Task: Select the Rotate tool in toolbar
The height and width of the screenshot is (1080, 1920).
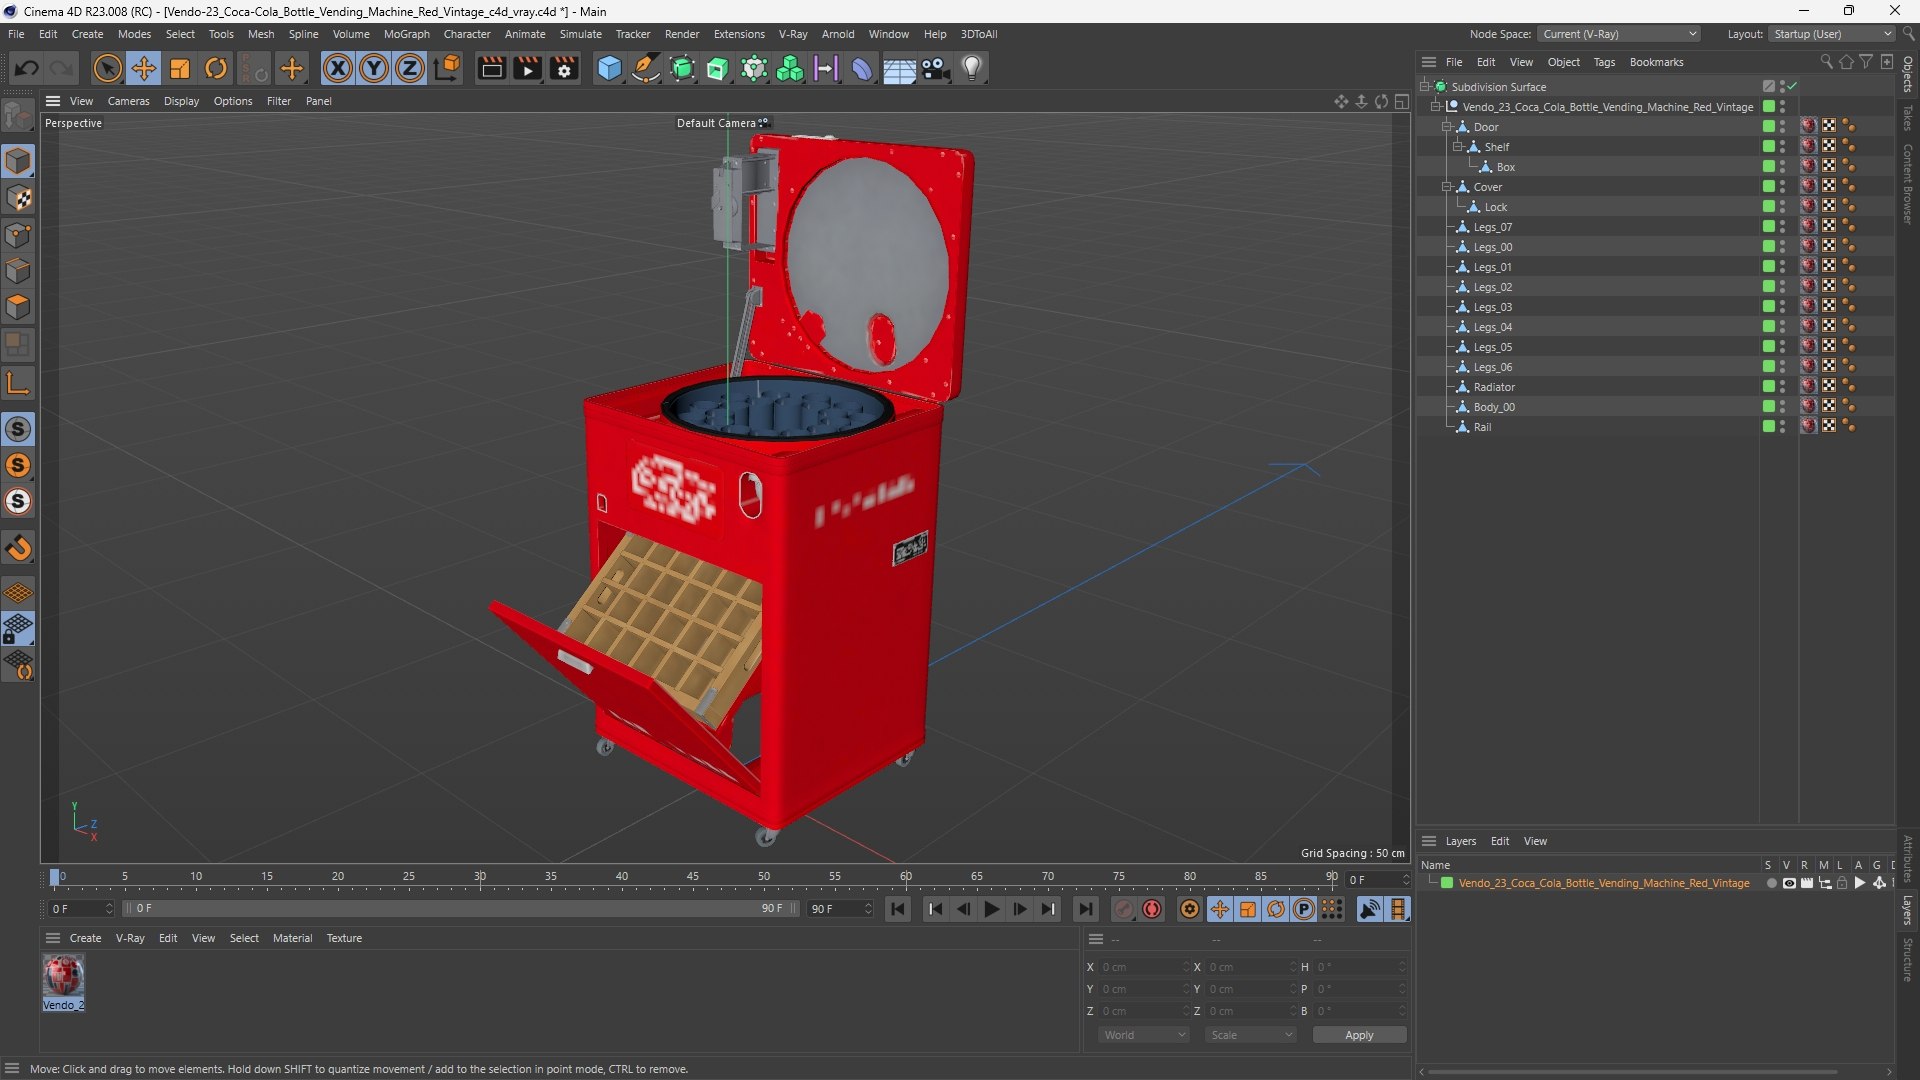Action: click(216, 68)
